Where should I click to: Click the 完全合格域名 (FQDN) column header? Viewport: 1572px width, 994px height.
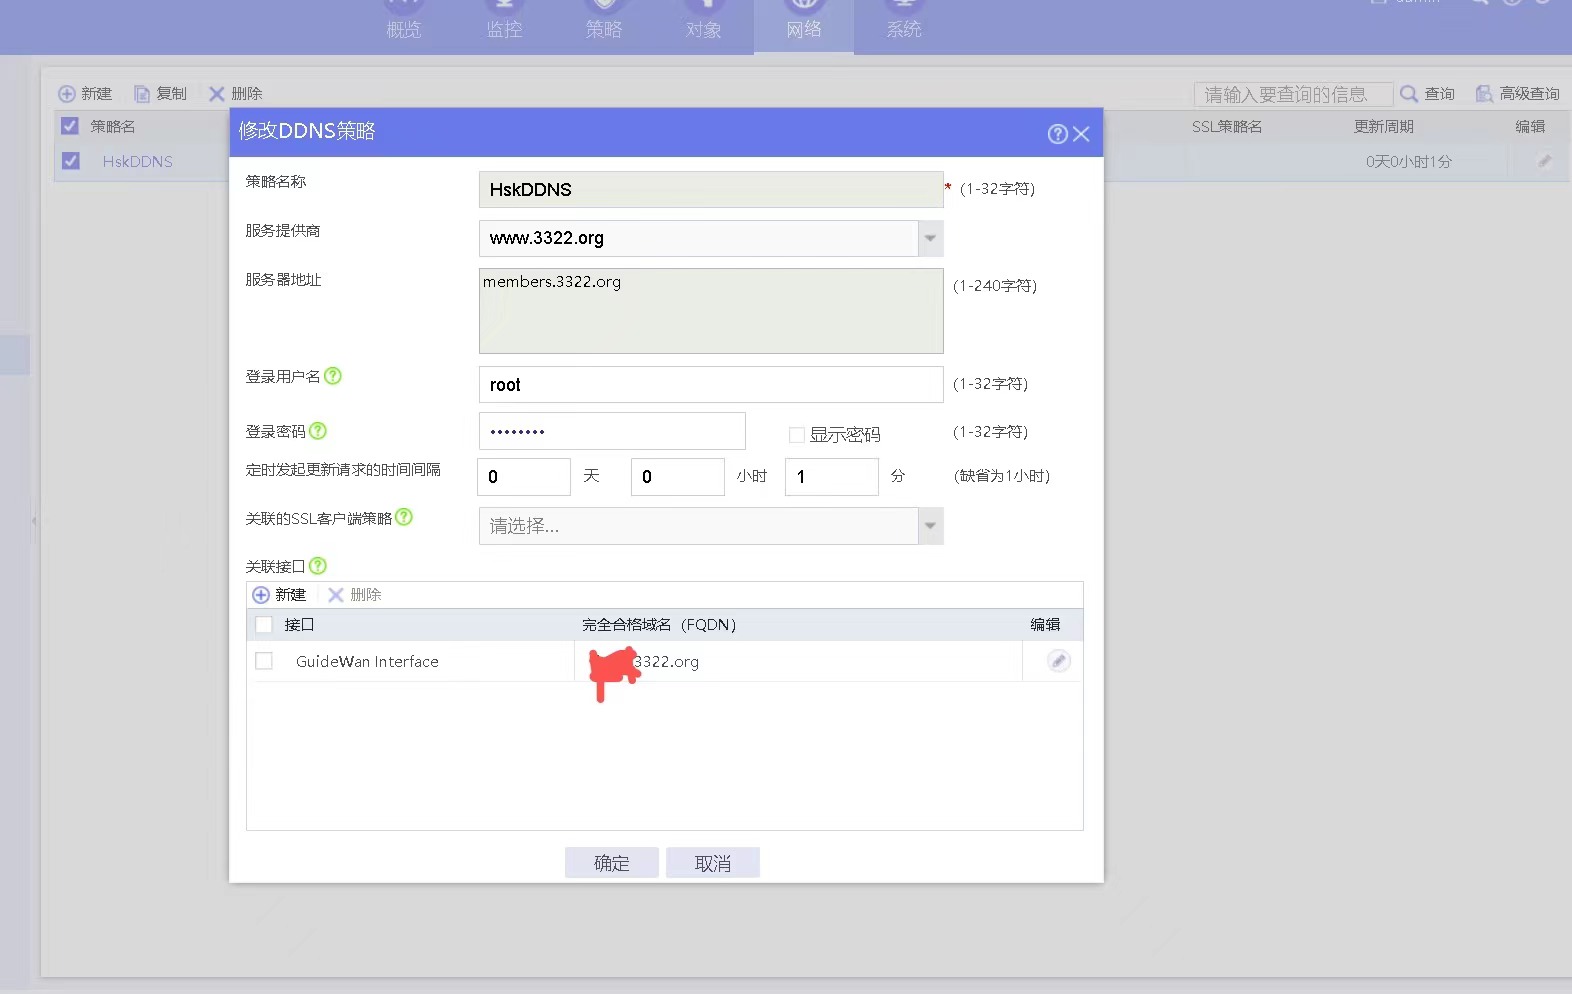(660, 625)
